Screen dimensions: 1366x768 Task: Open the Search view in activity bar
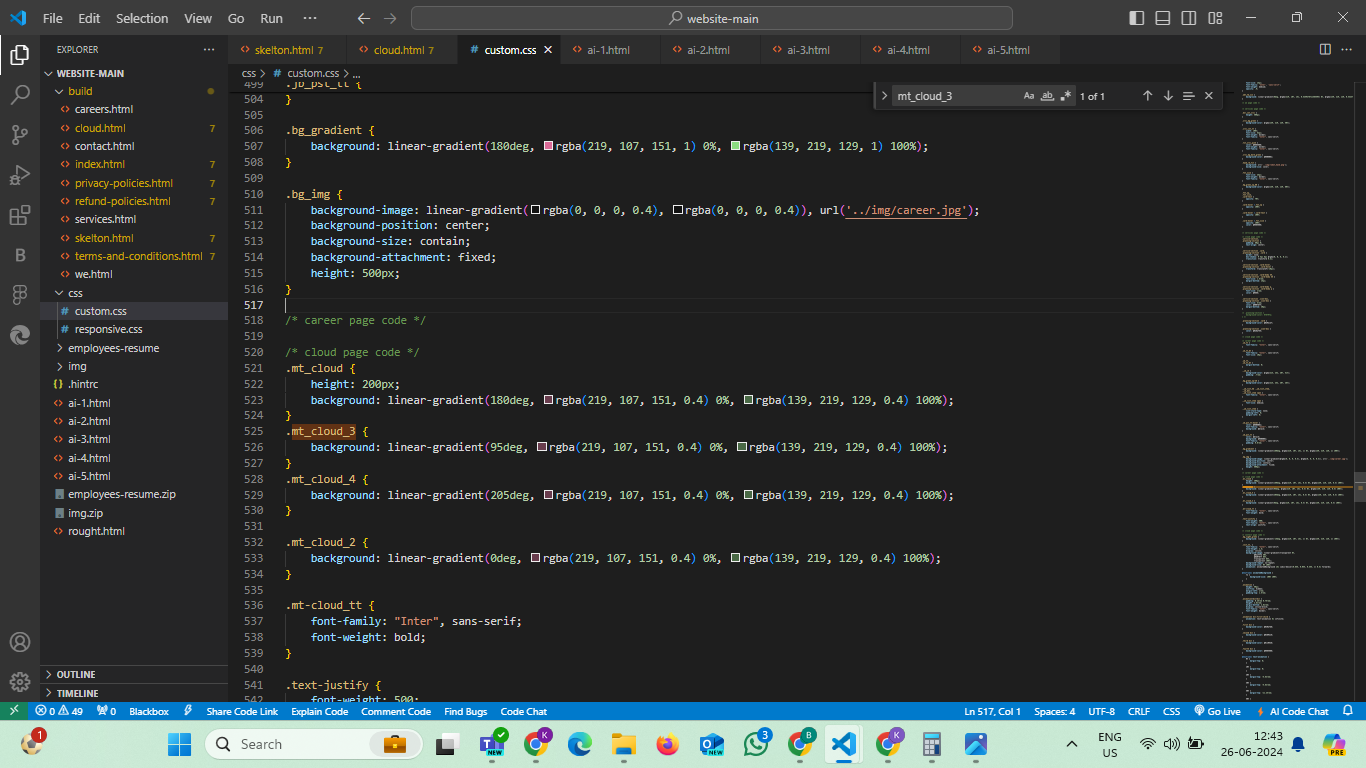tap(20, 95)
